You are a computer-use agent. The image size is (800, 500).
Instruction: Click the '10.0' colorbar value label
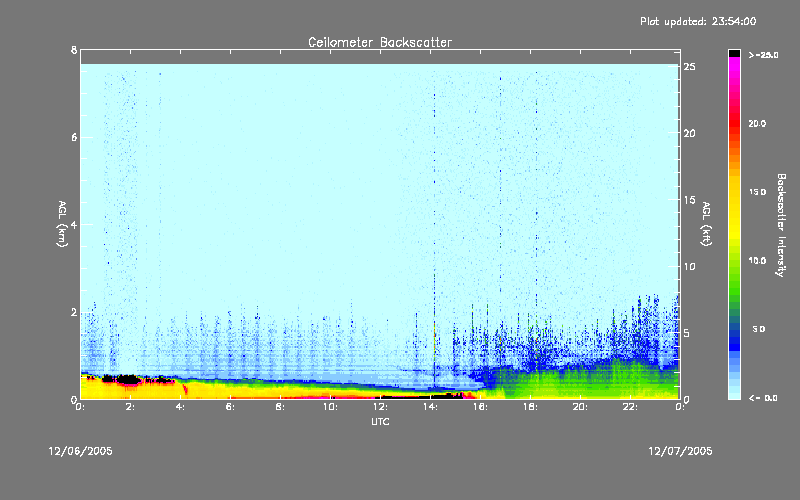click(x=757, y=260)
